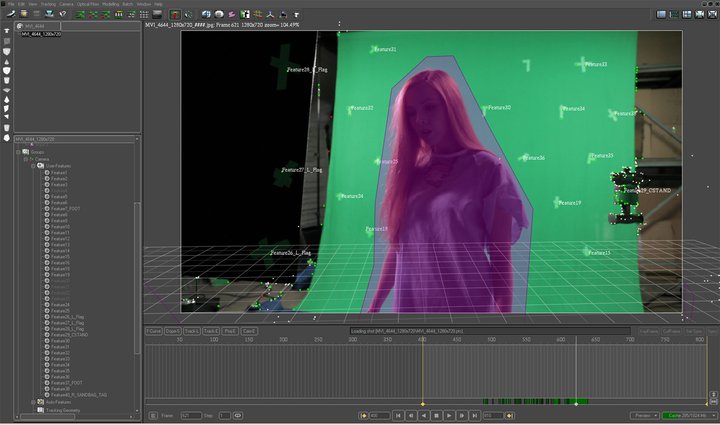Click the vertical scrollbar of the feature tree
This screenshot has width=720, height=425.
137,278
